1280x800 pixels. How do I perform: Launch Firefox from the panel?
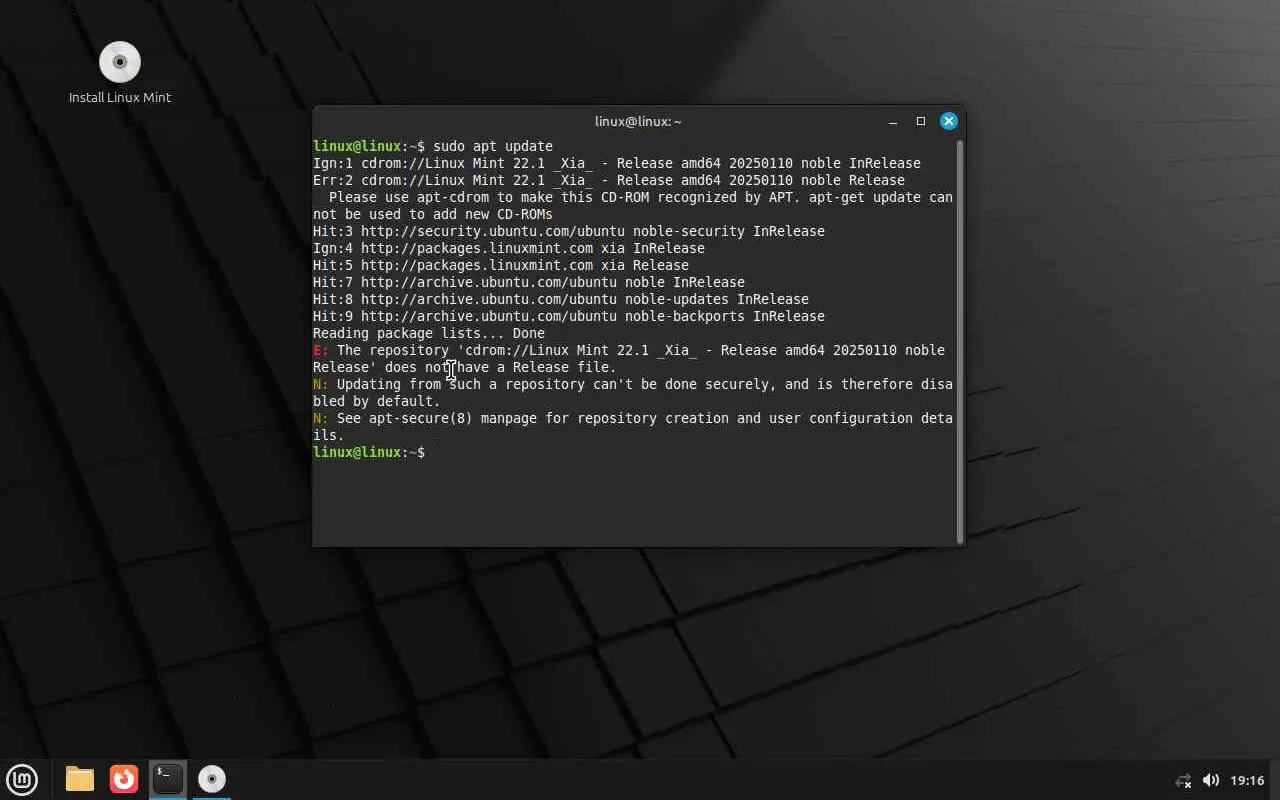tap(124, 779)
